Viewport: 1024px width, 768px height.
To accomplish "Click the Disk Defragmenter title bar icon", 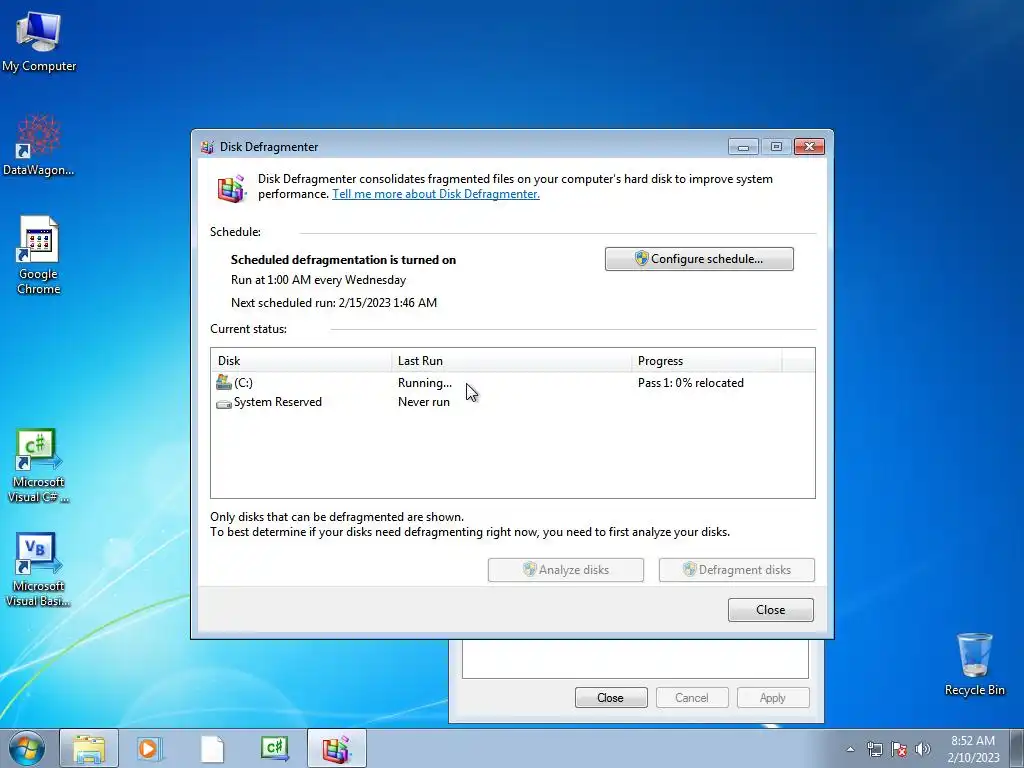I will point(208,147).
